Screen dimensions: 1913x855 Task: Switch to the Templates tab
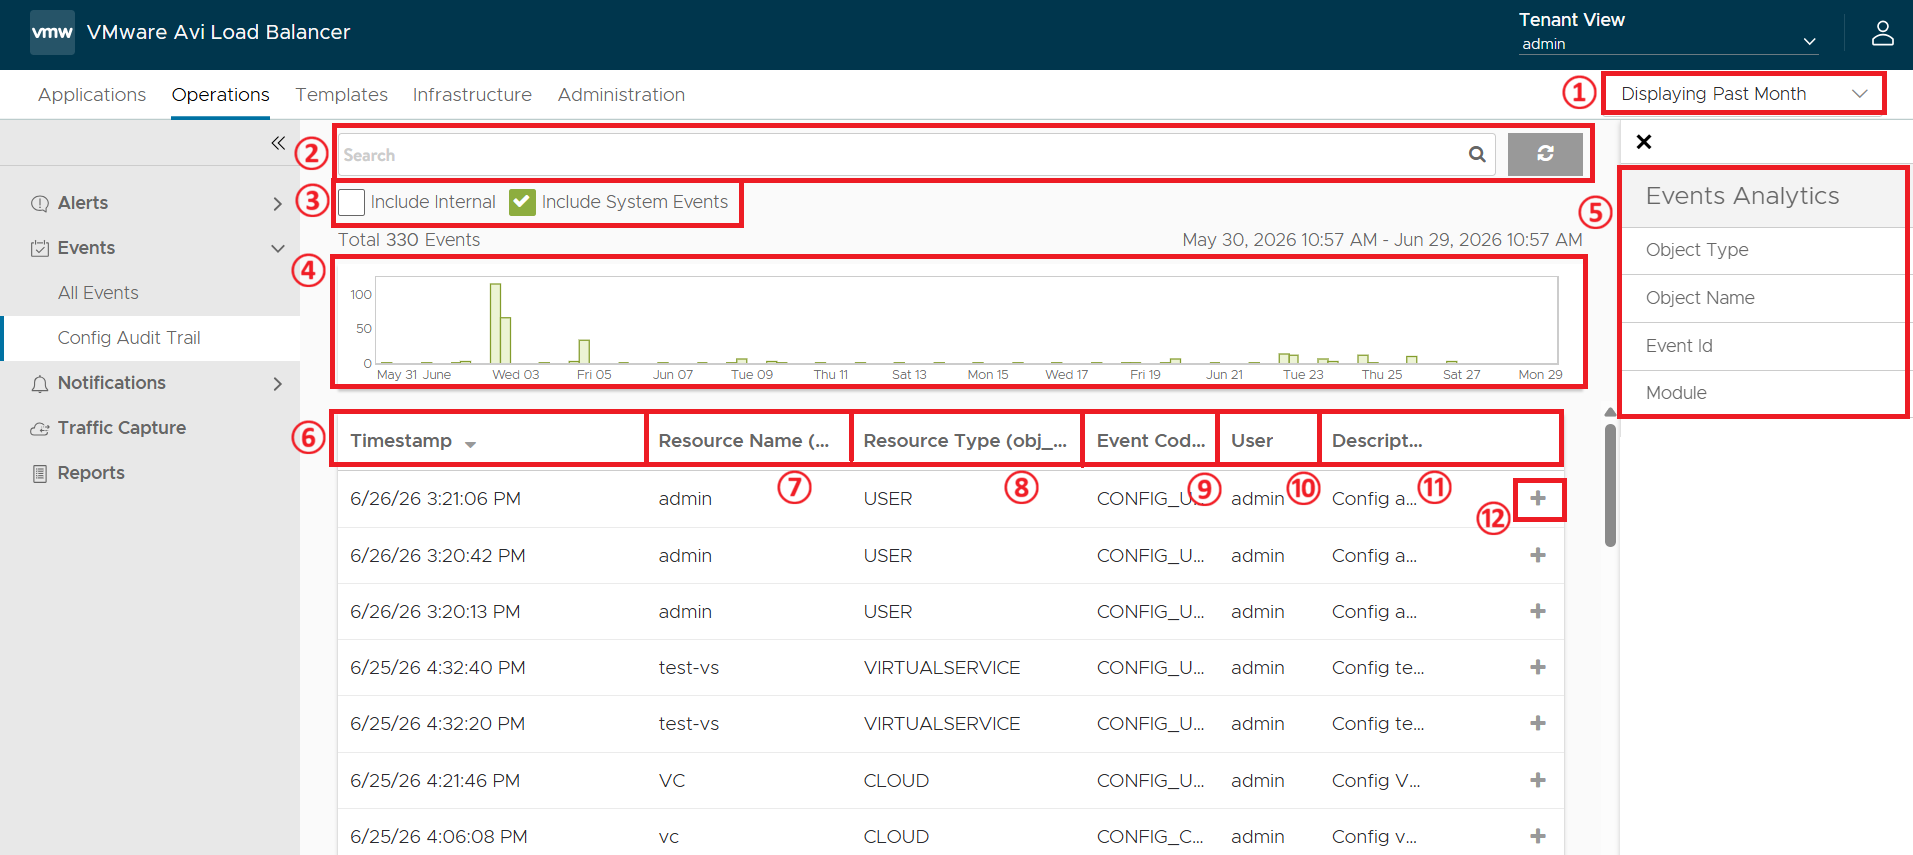(341, 94)
